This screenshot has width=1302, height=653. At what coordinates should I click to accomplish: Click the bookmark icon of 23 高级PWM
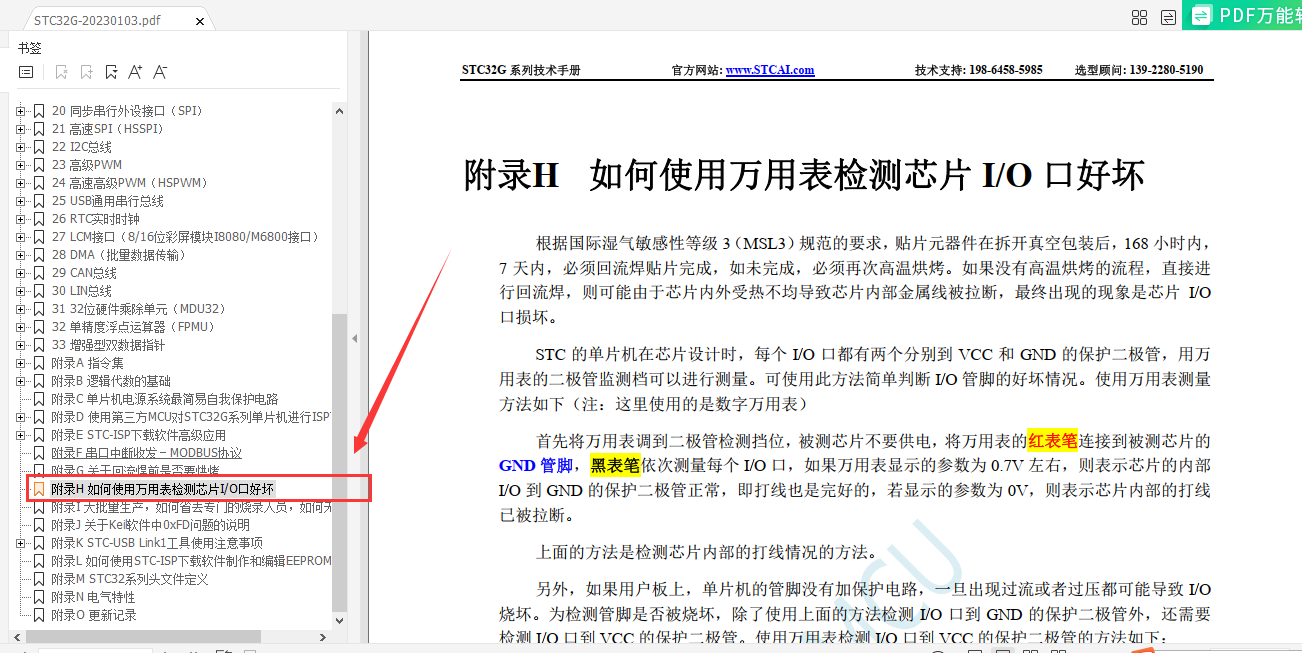pos(39,165)
